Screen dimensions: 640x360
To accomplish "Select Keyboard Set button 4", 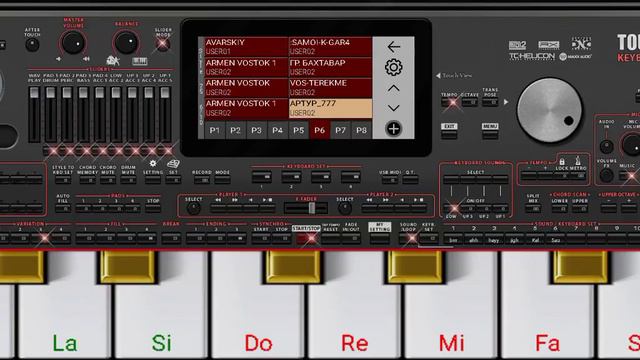I will (x=351, y=177).
